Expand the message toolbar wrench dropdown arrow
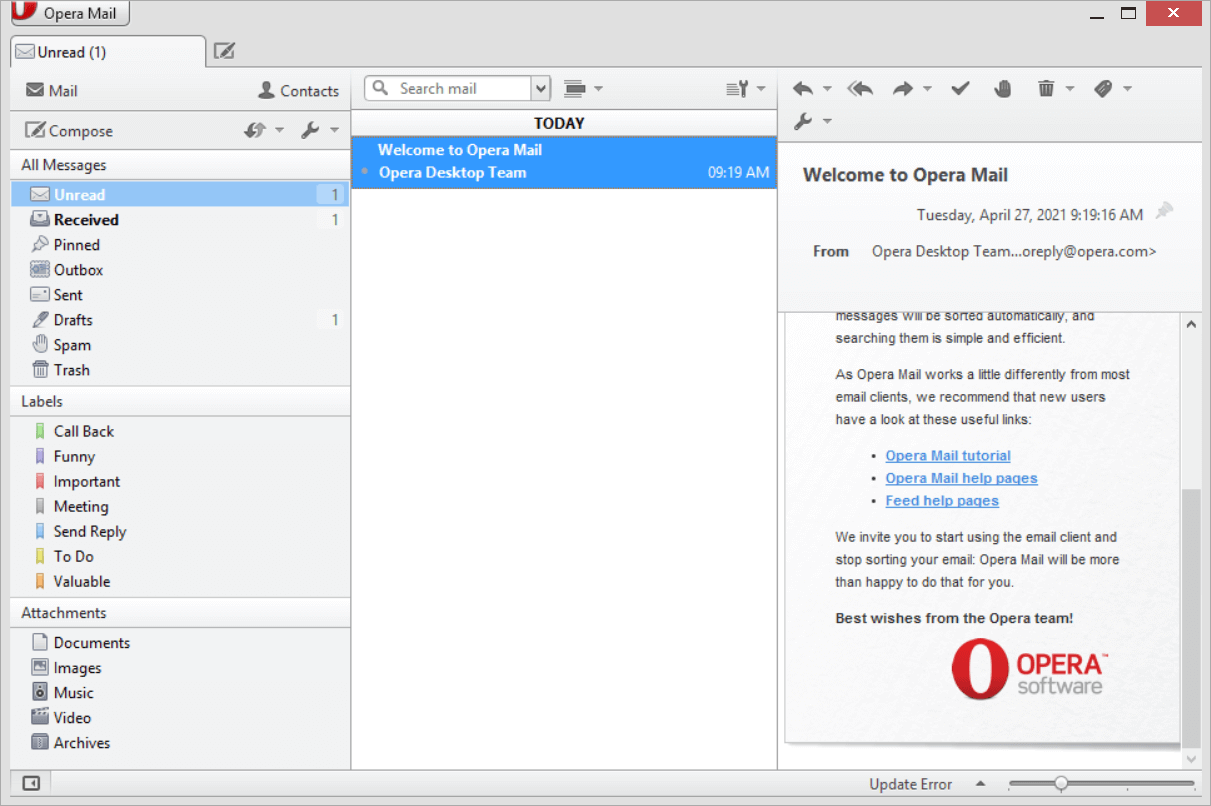 click(x=827, y=122)
